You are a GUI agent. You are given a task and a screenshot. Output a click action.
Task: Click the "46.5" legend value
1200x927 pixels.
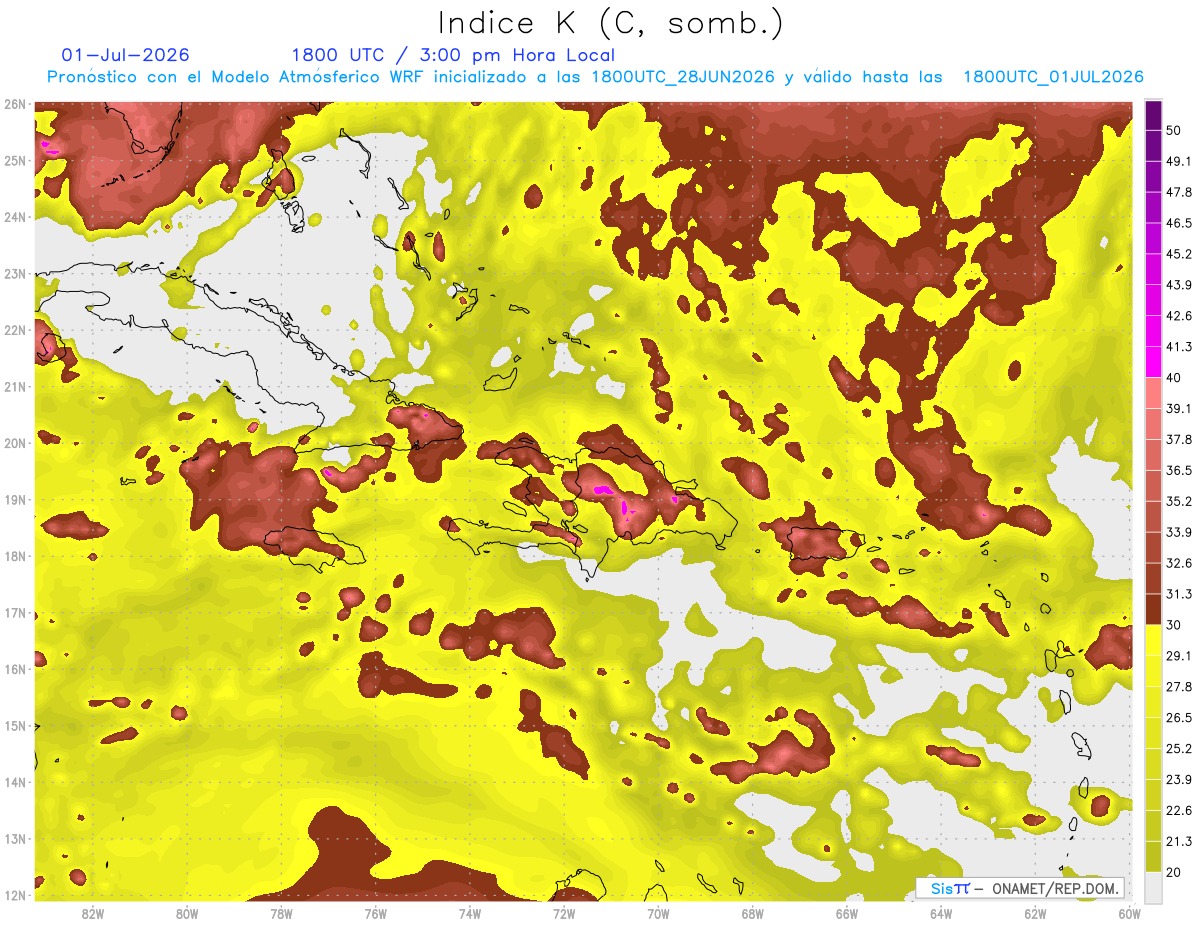click(1178, 223)
